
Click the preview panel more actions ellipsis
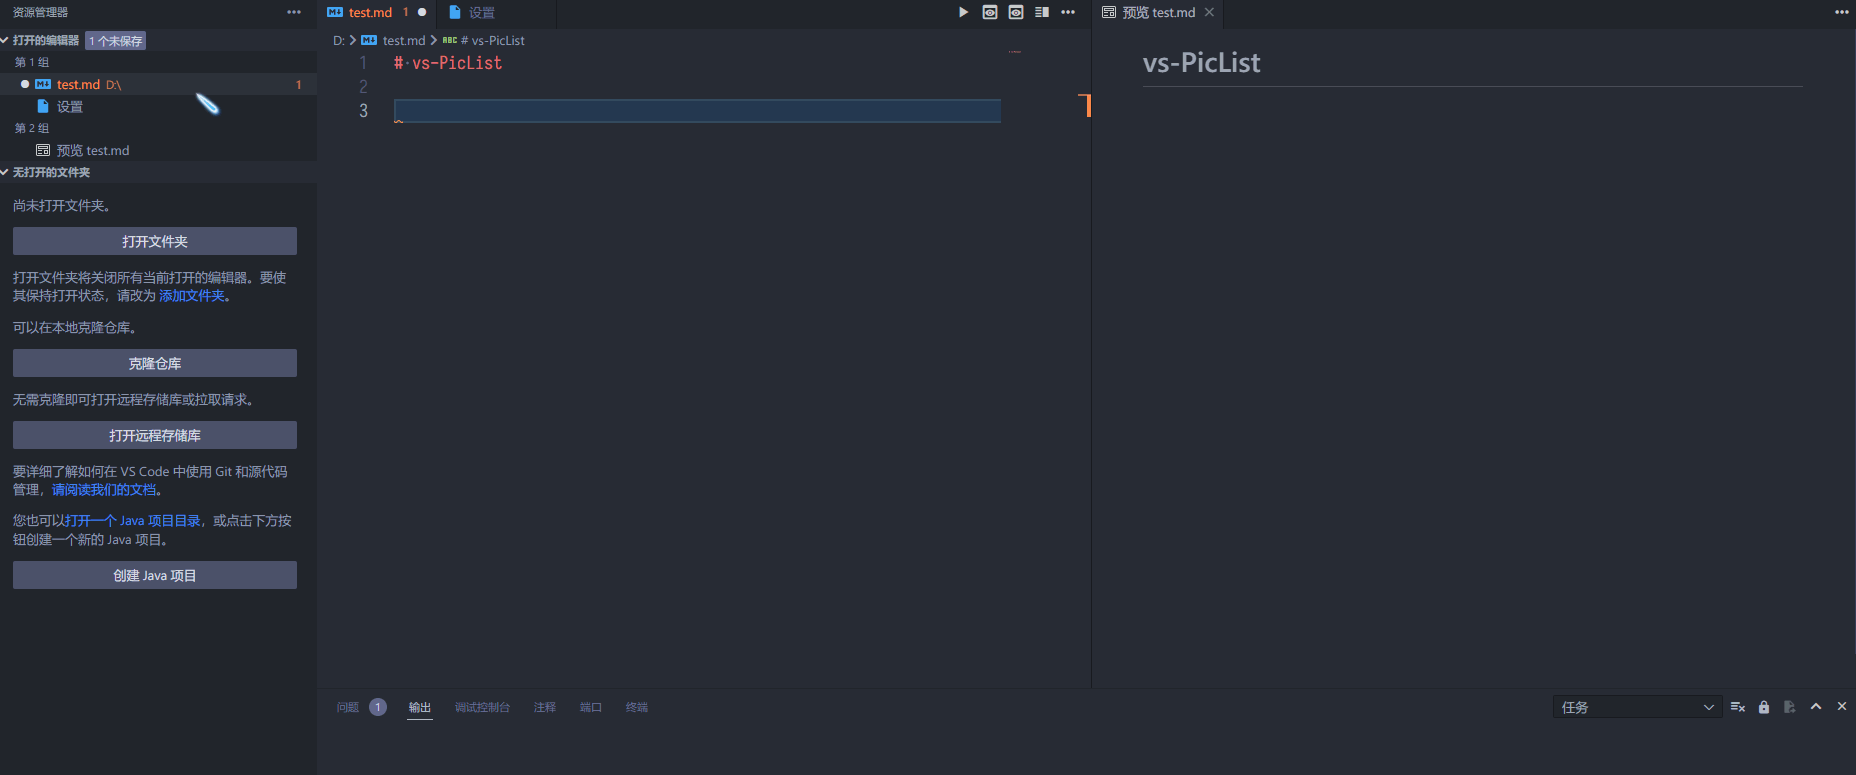(x=1842, y=12)
